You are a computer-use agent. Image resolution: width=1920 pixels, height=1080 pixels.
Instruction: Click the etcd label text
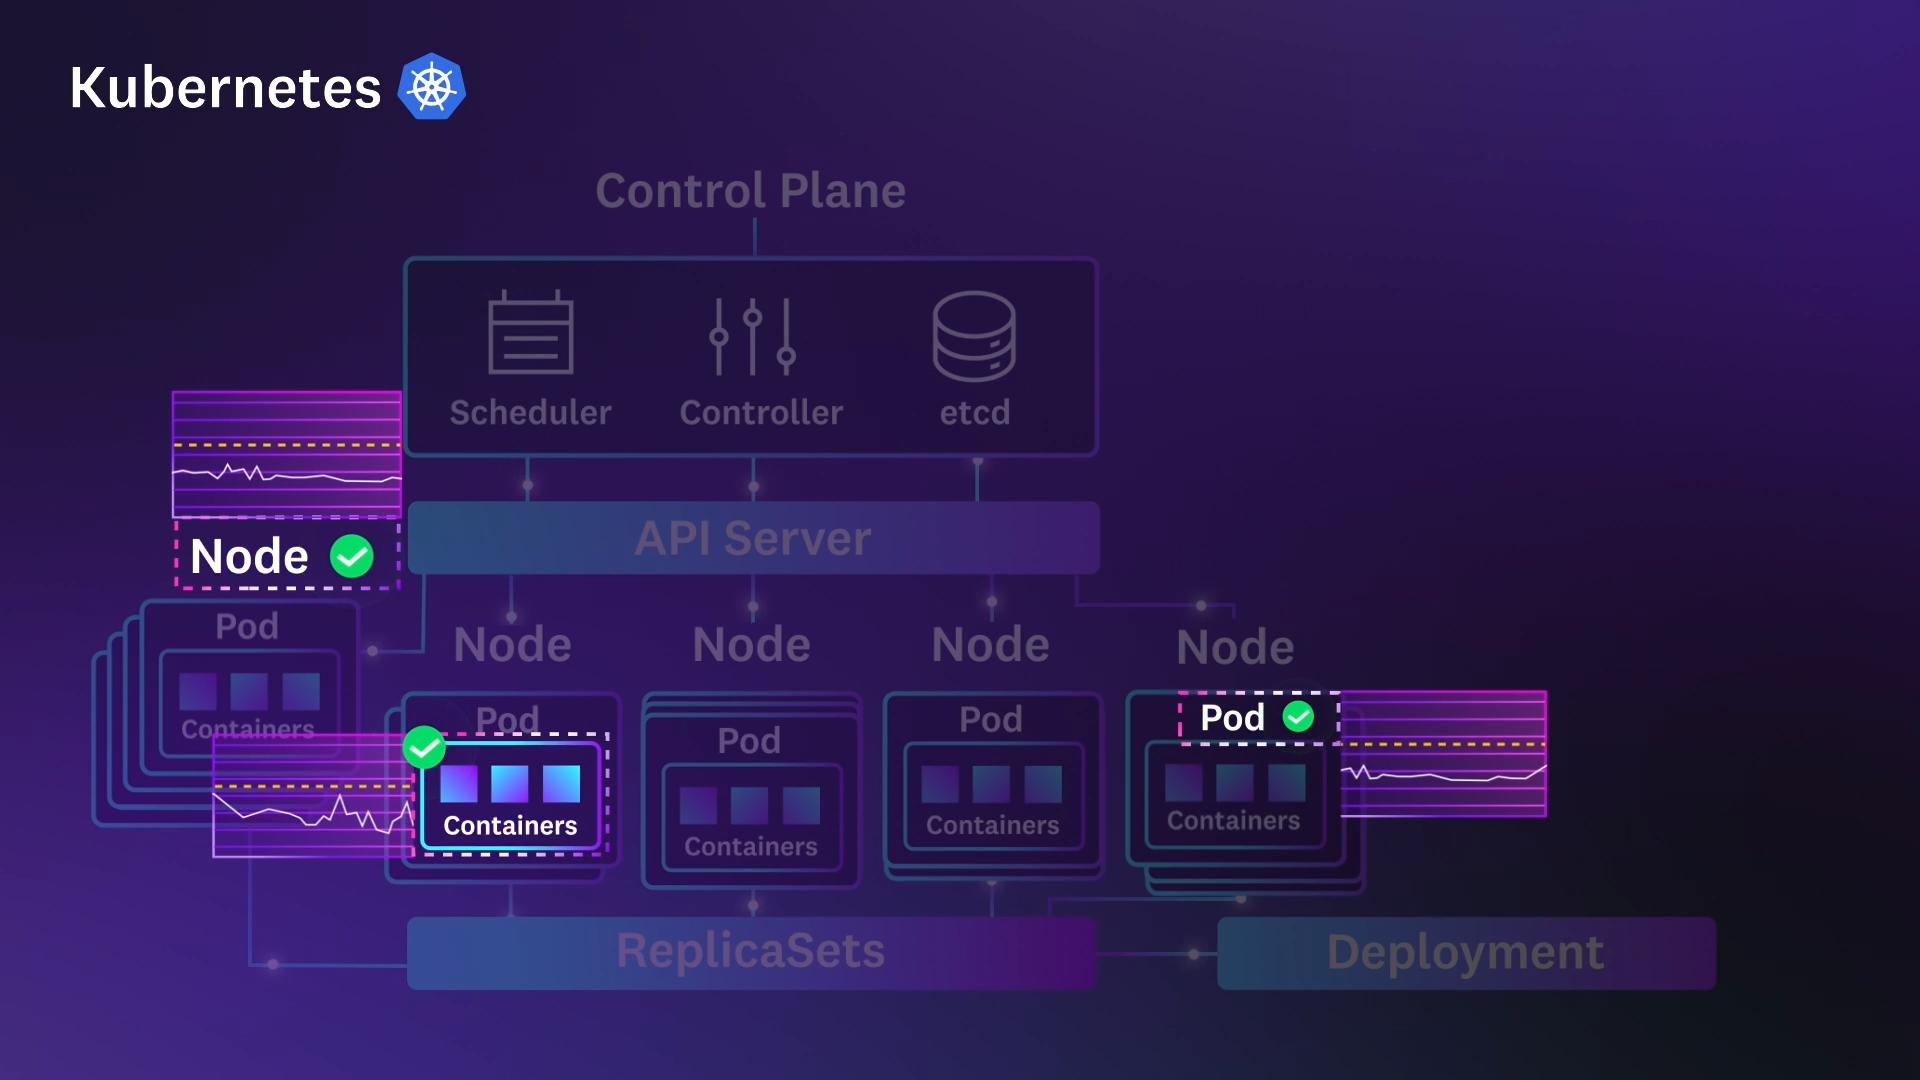975,413
